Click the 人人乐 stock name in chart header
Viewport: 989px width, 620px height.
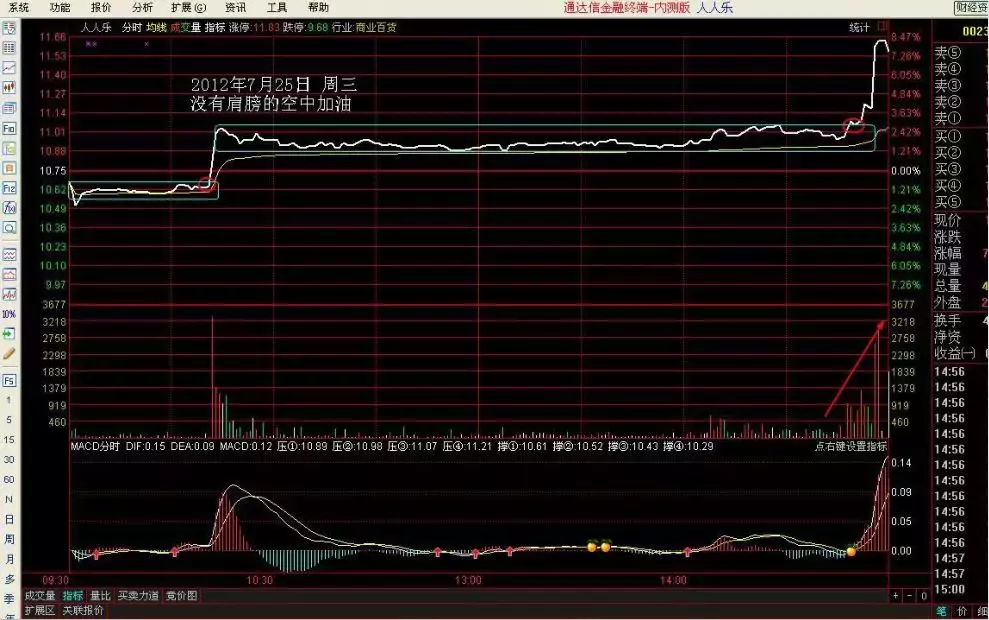tap(97, 27)
